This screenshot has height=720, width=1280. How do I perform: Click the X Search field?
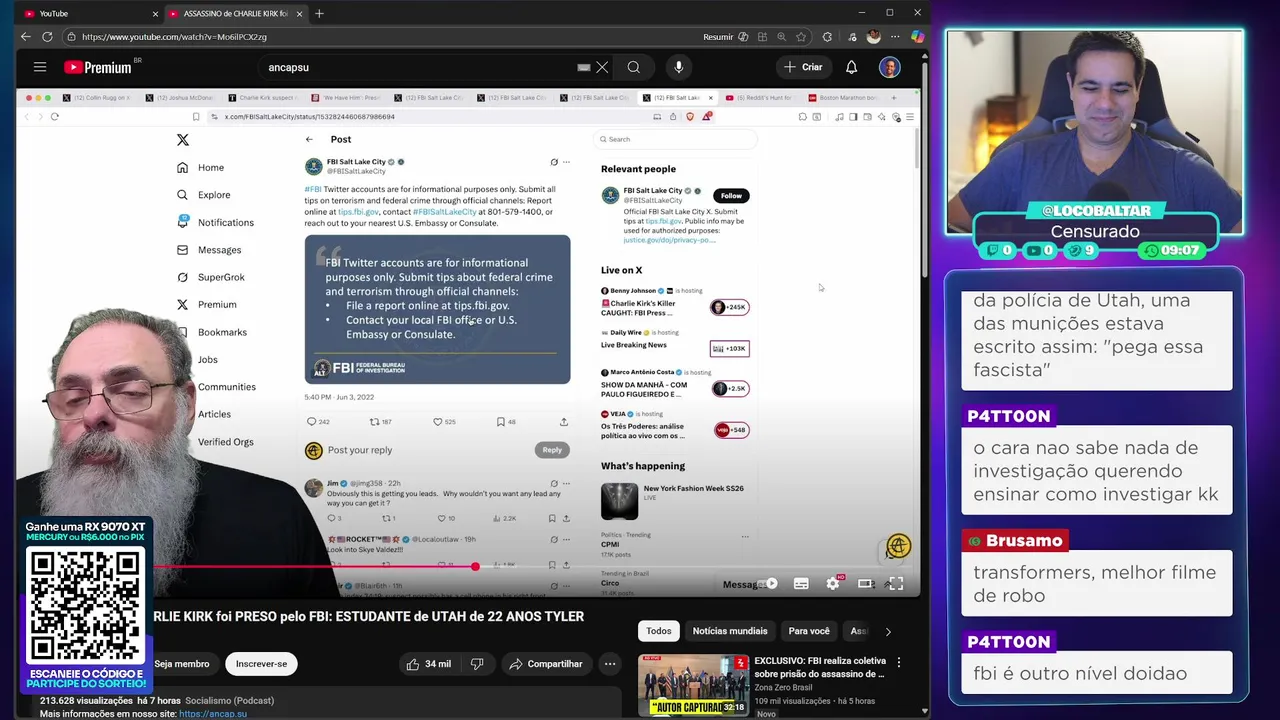point(675,139)
